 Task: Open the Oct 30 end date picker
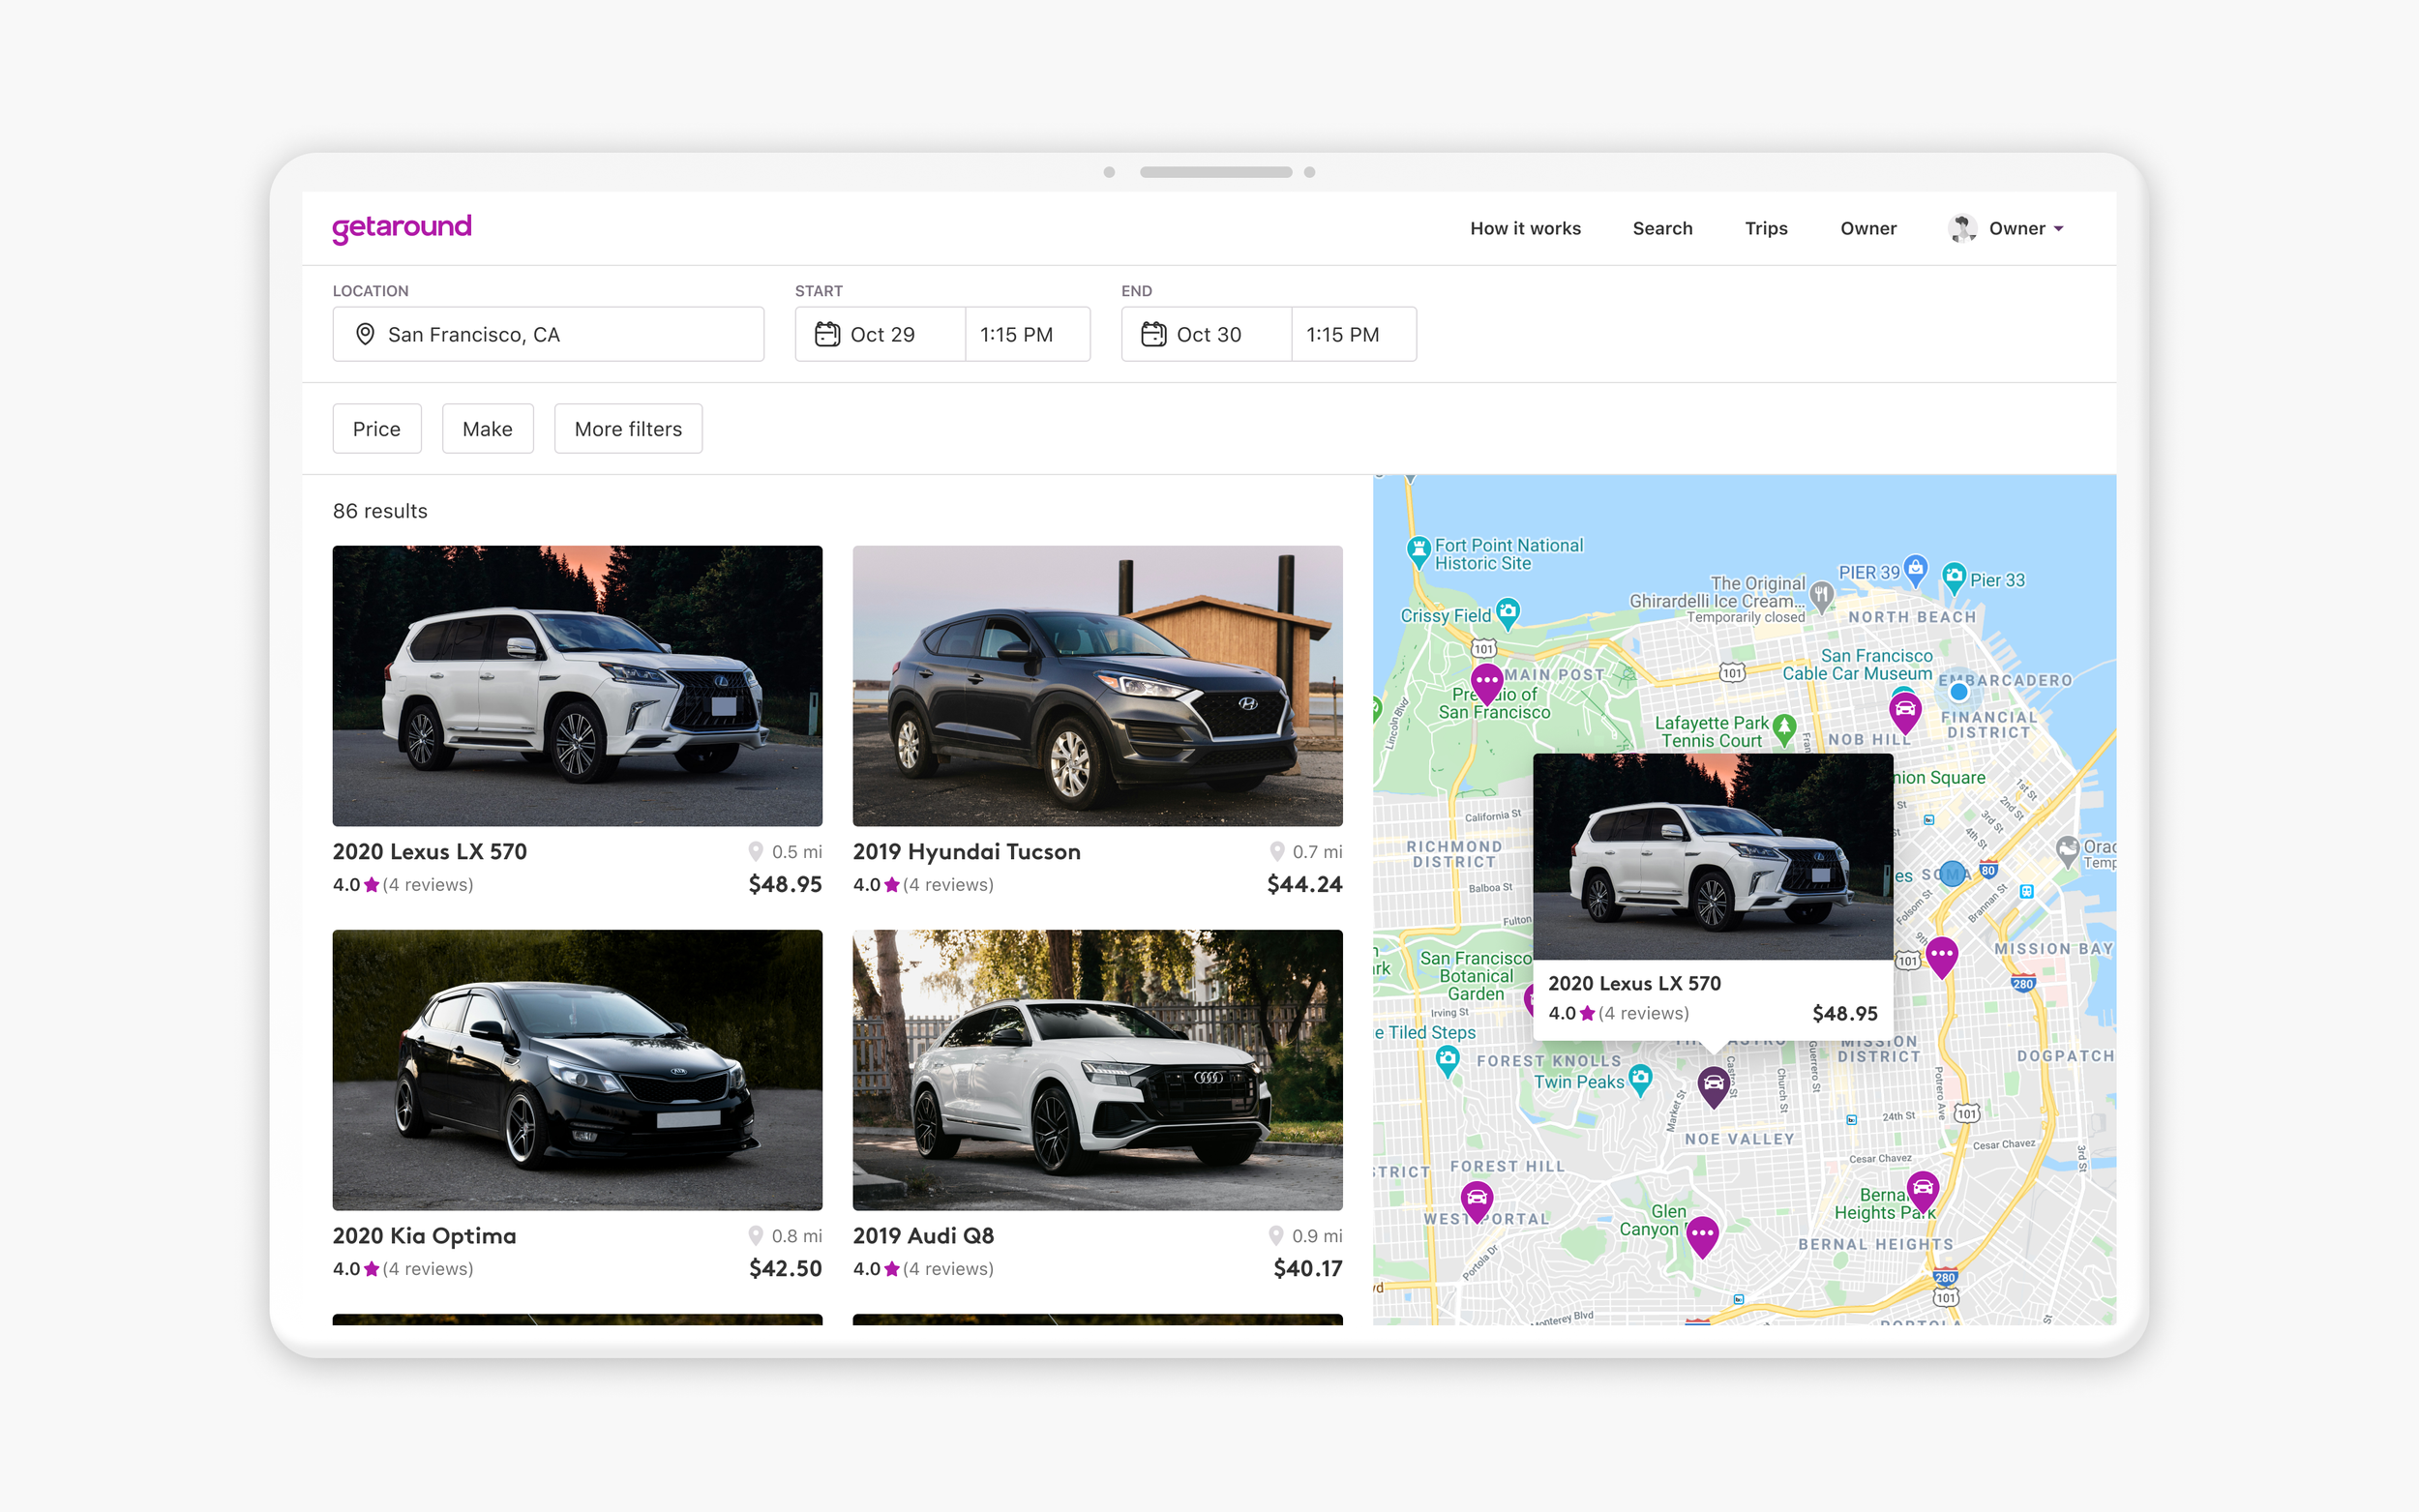1206,334
